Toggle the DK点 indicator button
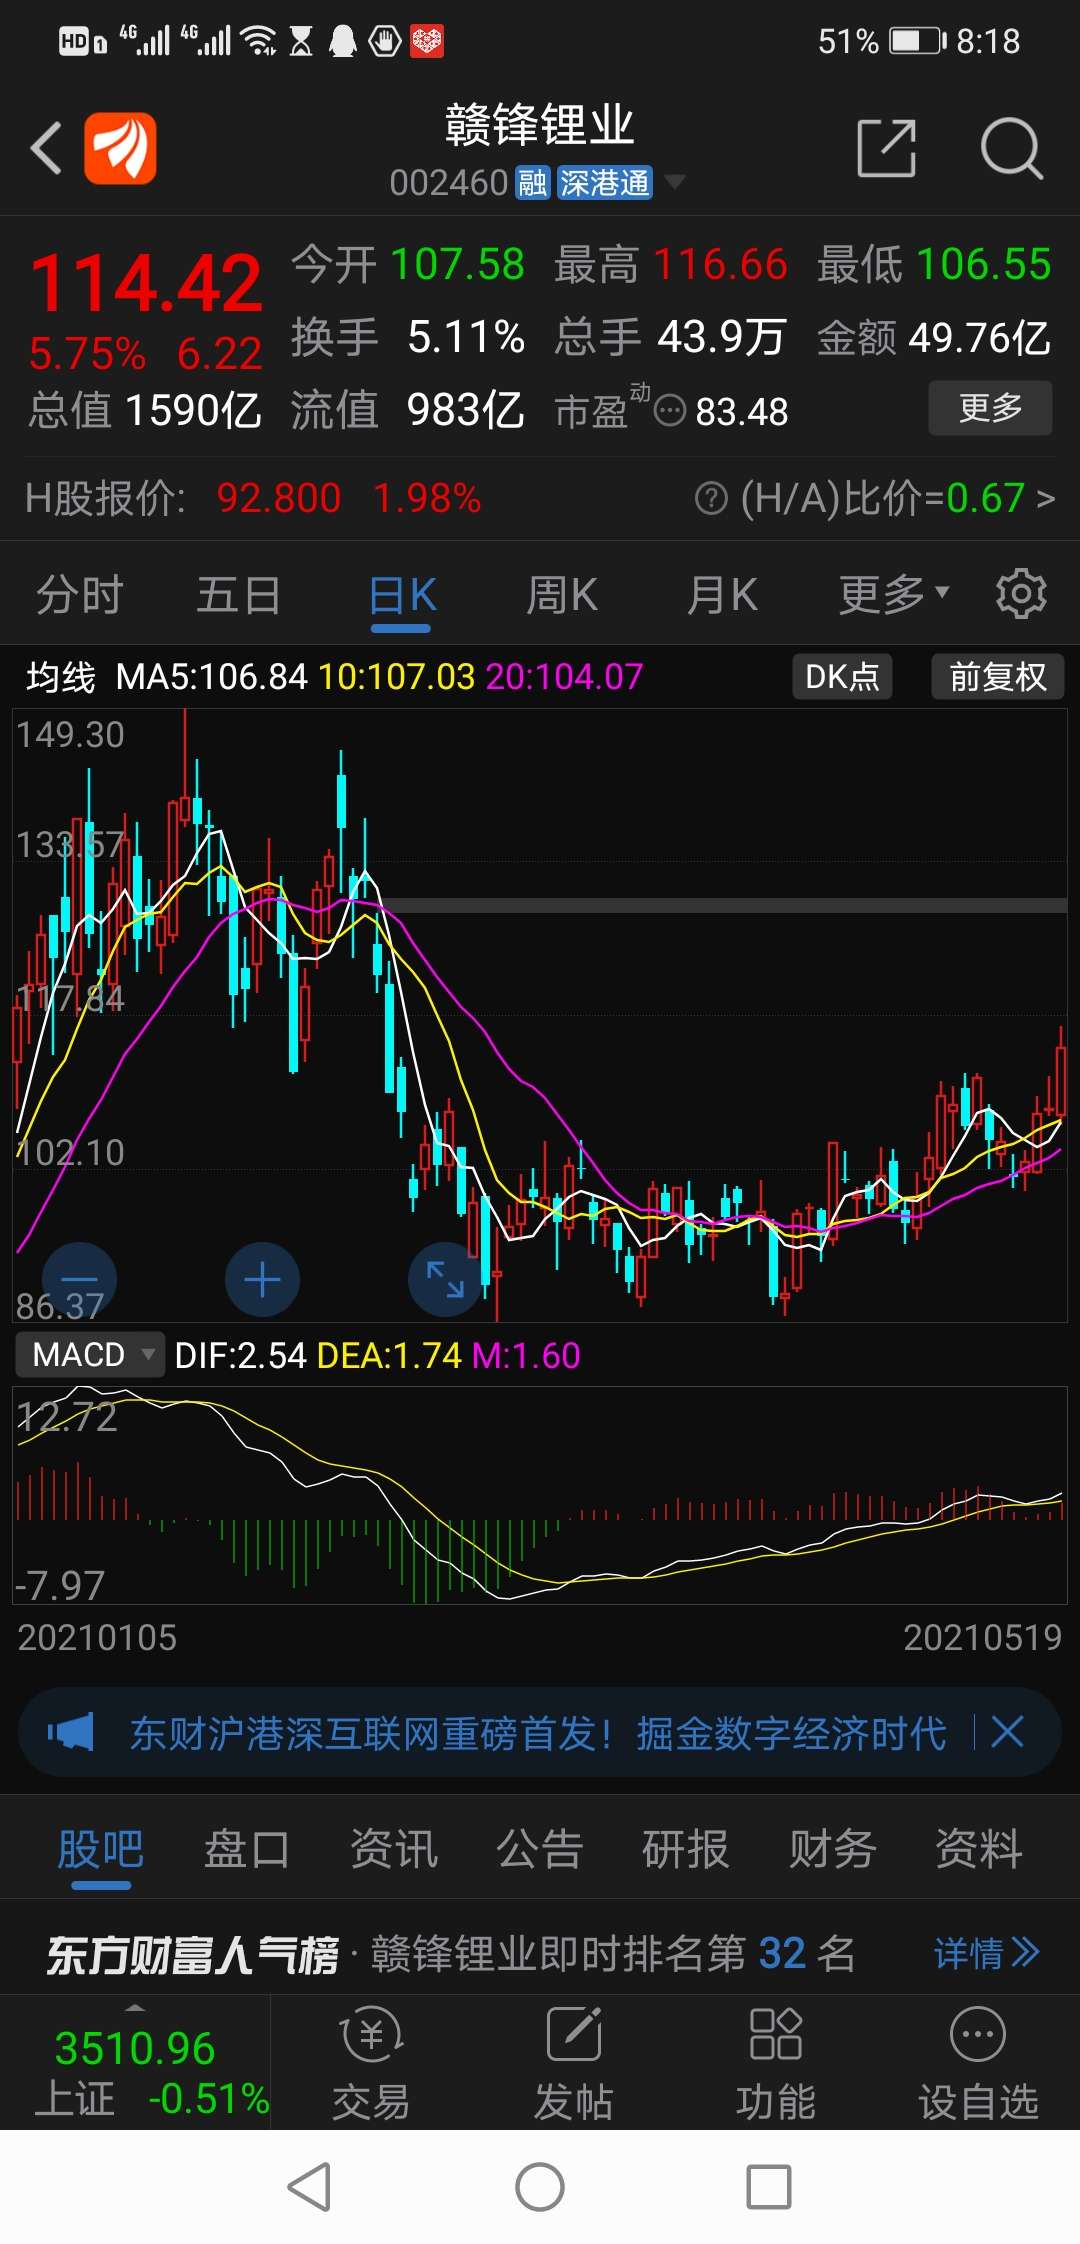The height and width of the screenshot is (2244, 1080). point(842,677)
